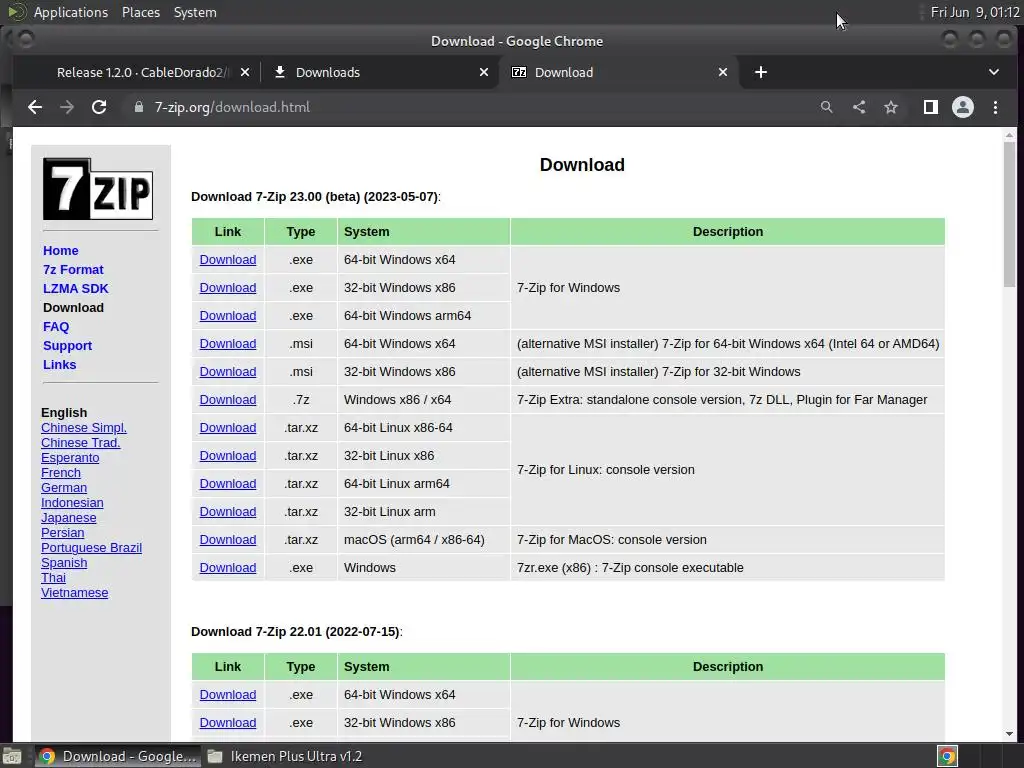This screenshot has width=1024, height=768.
Task: Select the Download tab for 7-zip.org
Action: click(619, 72)
